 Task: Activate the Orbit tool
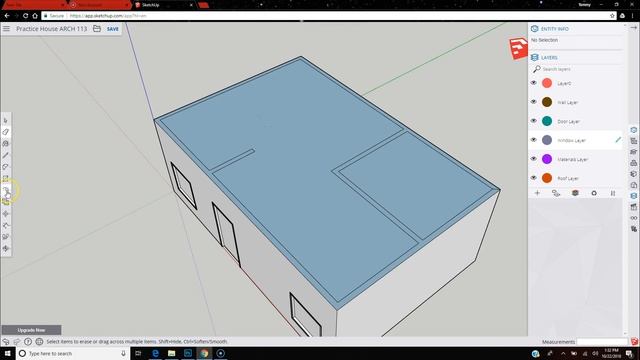pos(6,248)
